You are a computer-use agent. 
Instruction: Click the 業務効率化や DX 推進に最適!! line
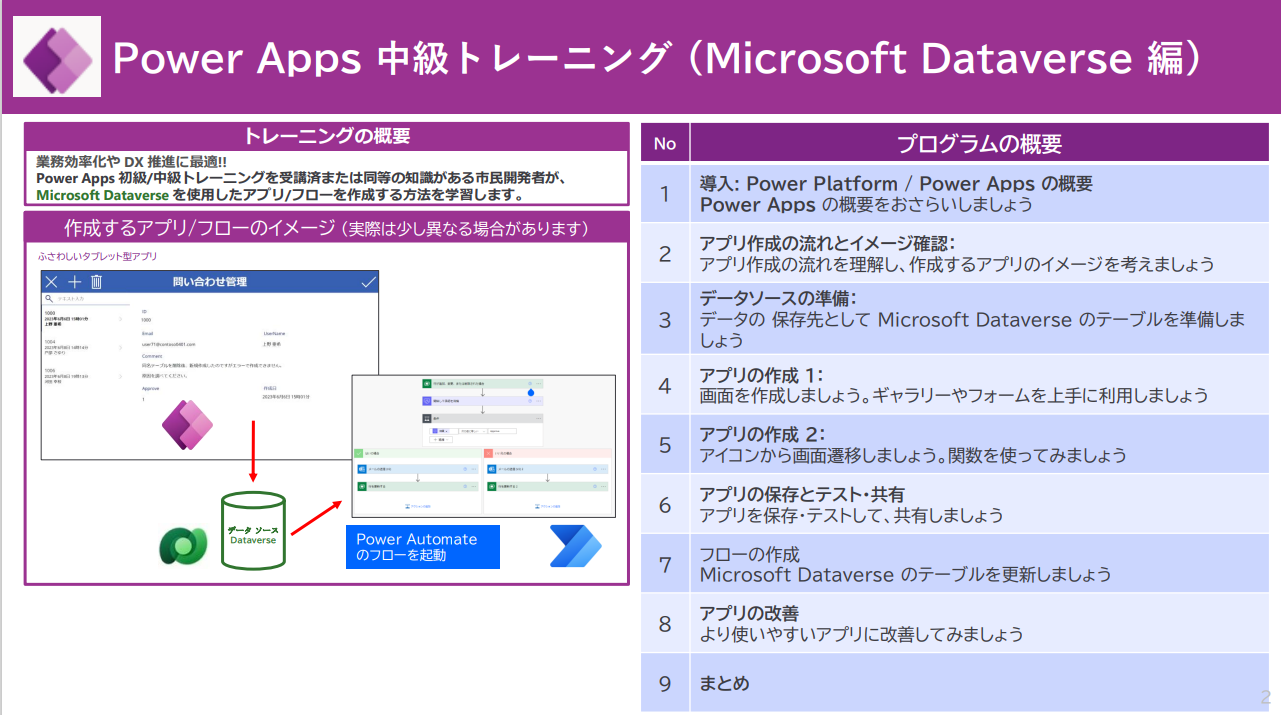point(131,162)
